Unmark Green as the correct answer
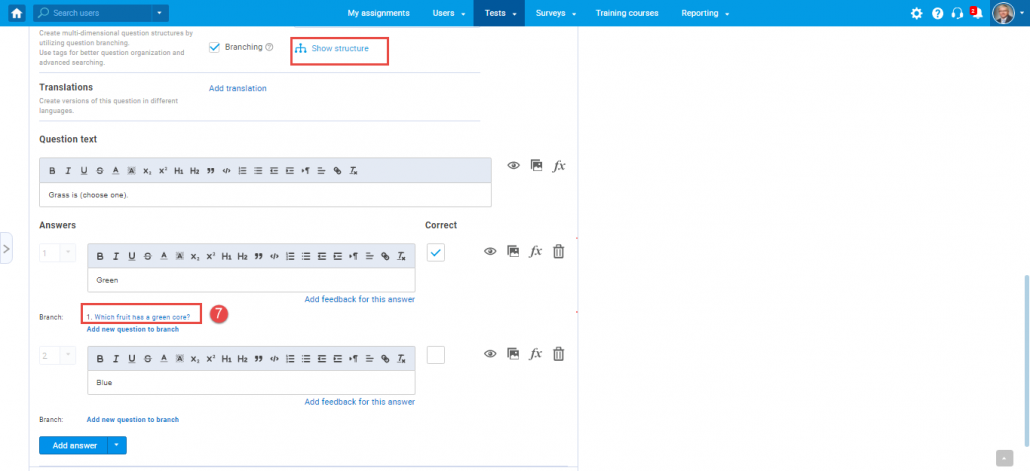The image size is (1030, 471). coord(435,253)
